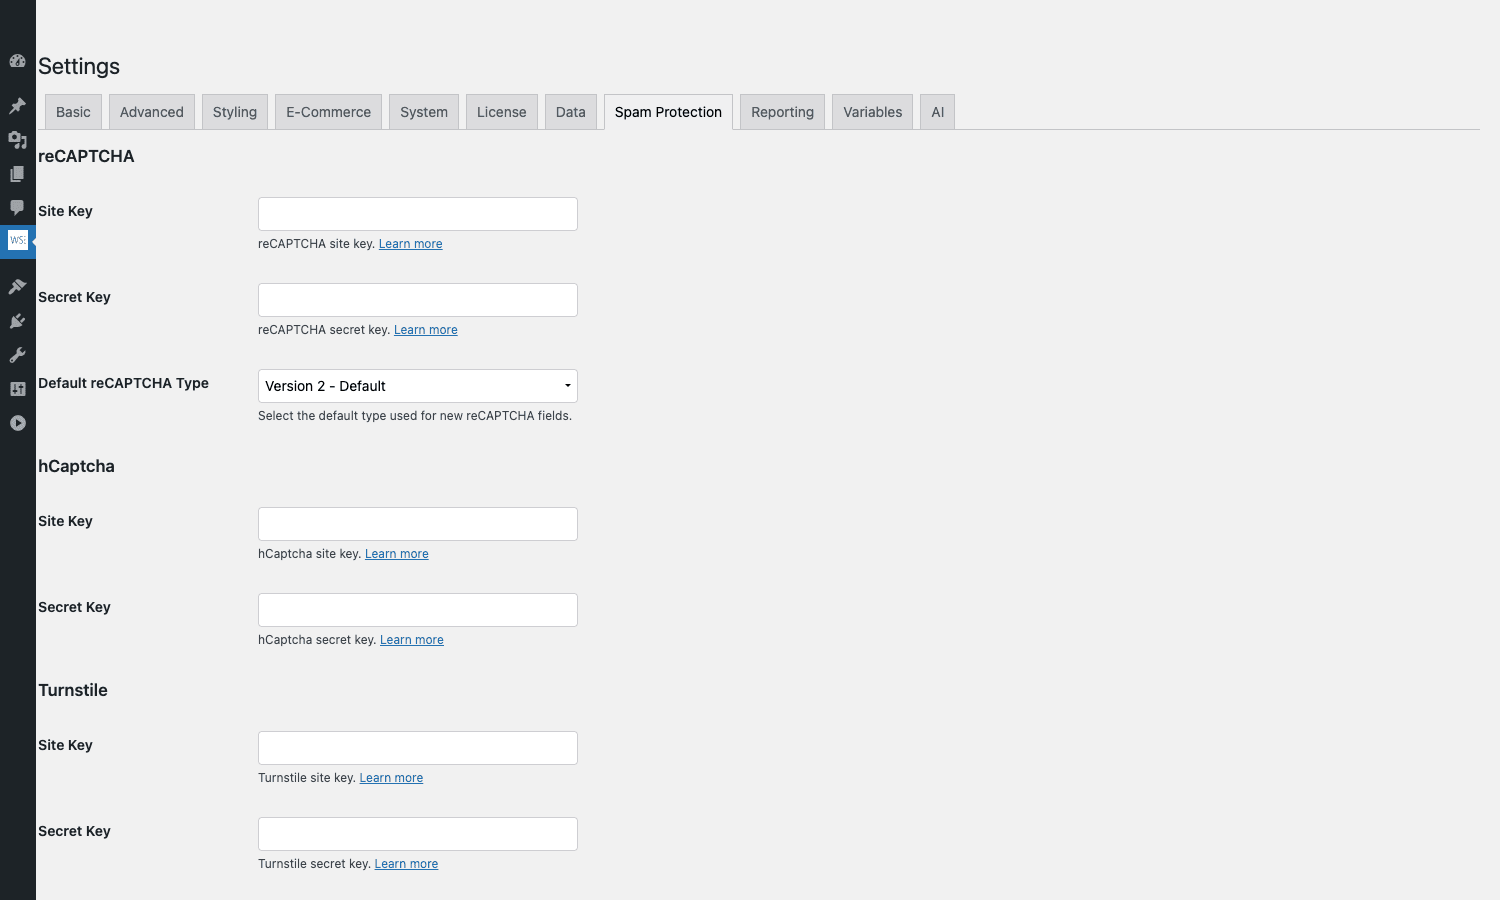Open WordPress Settings via the sliders icon
This screenshot has height=900, width=1500.
(17, 389)
